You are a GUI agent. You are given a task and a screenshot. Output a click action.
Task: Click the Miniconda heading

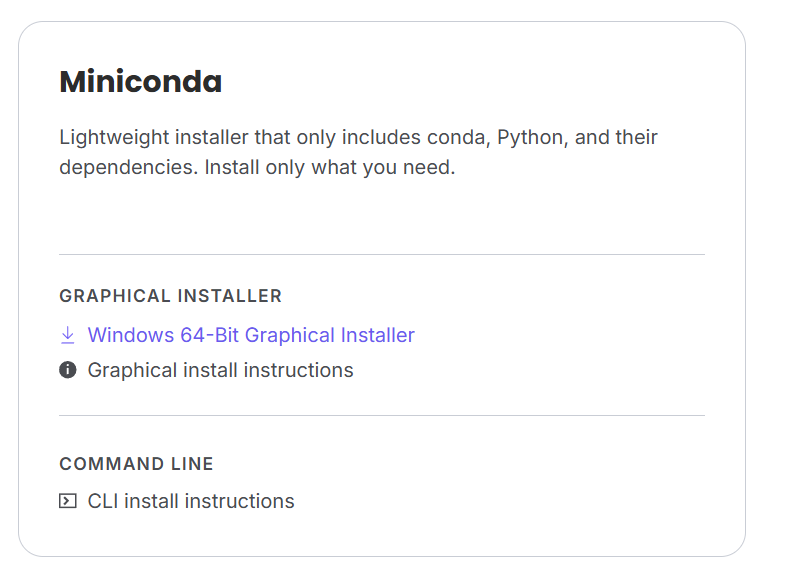click(x=141, y=82)
